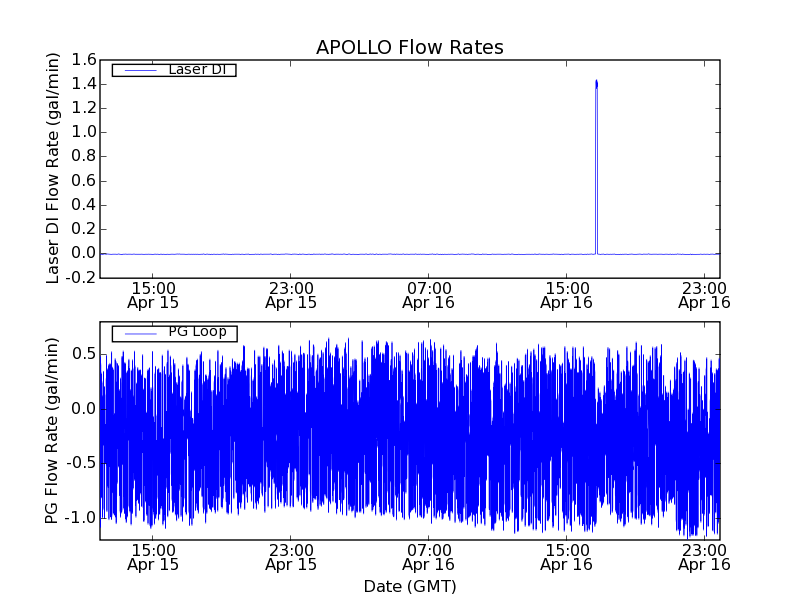Click top plot 23:00 Apr 16 label
This screenshot has height=600, width=800.
pyautogui.click(x=704, y=296)
